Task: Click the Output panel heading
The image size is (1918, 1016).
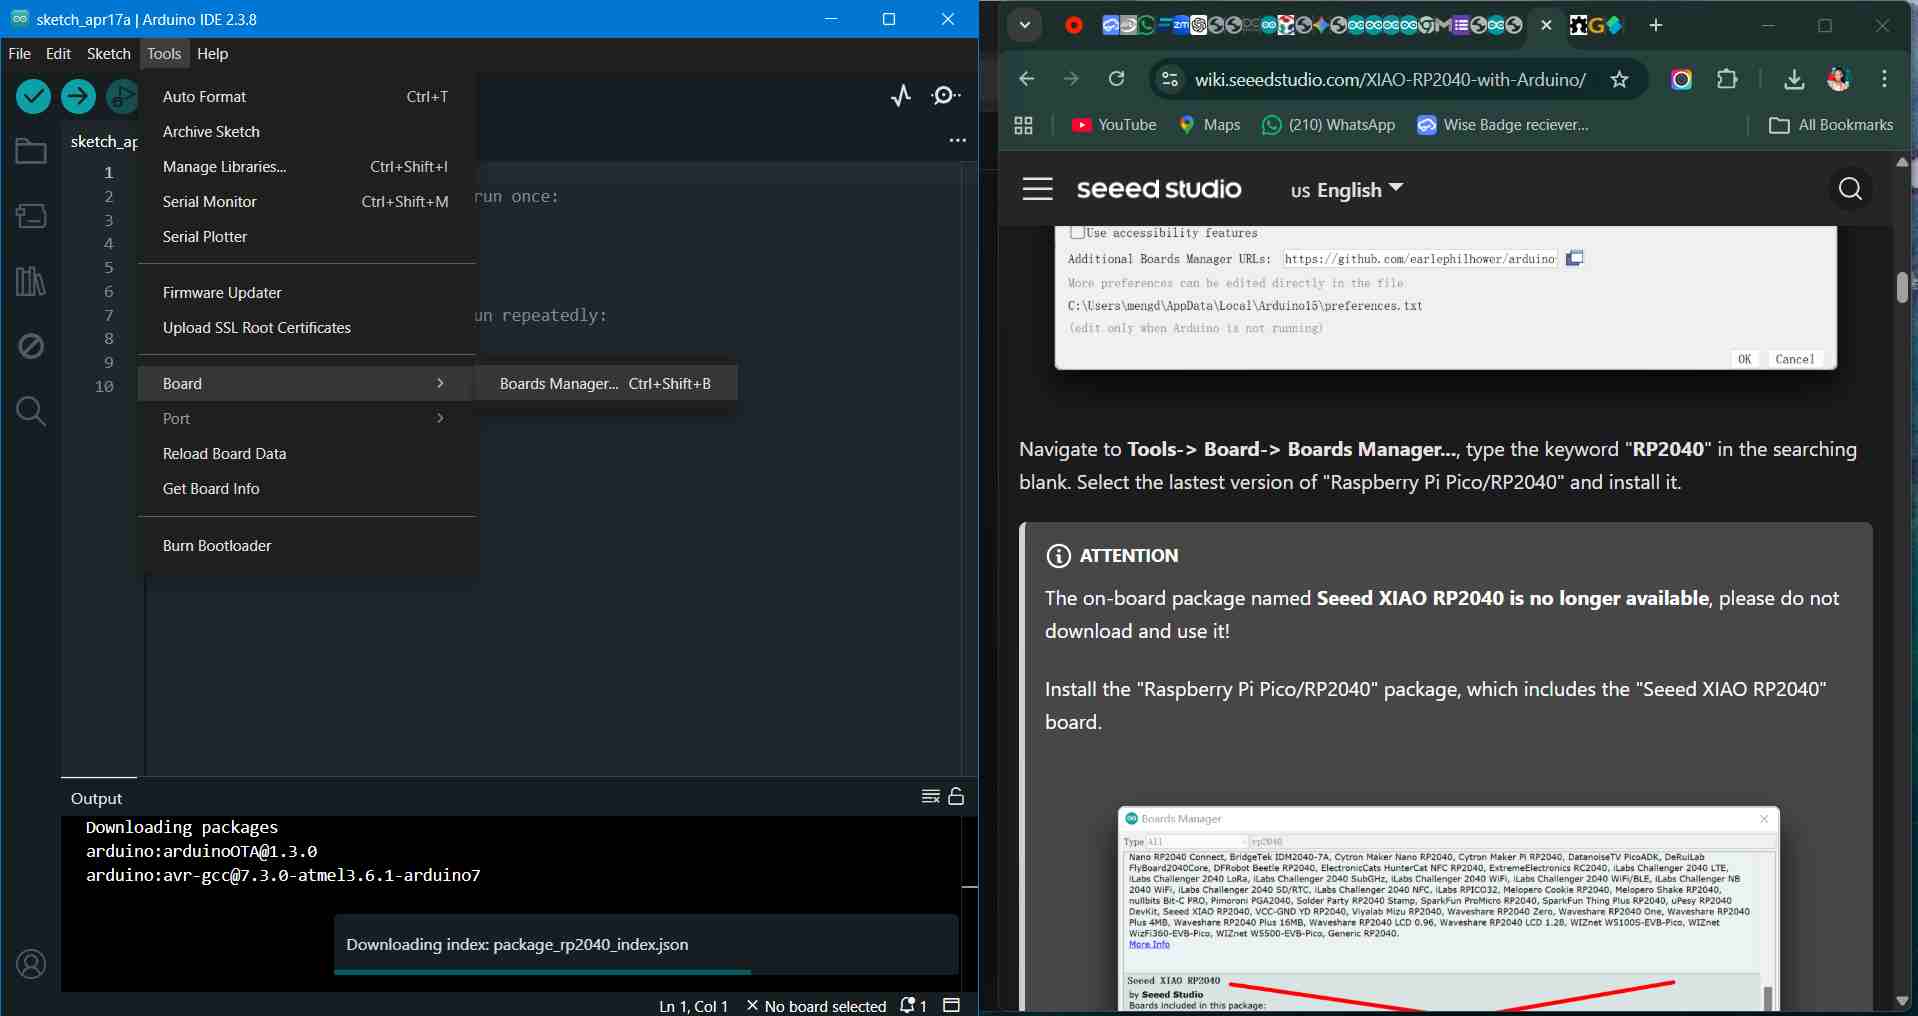Action: (96, 798)
